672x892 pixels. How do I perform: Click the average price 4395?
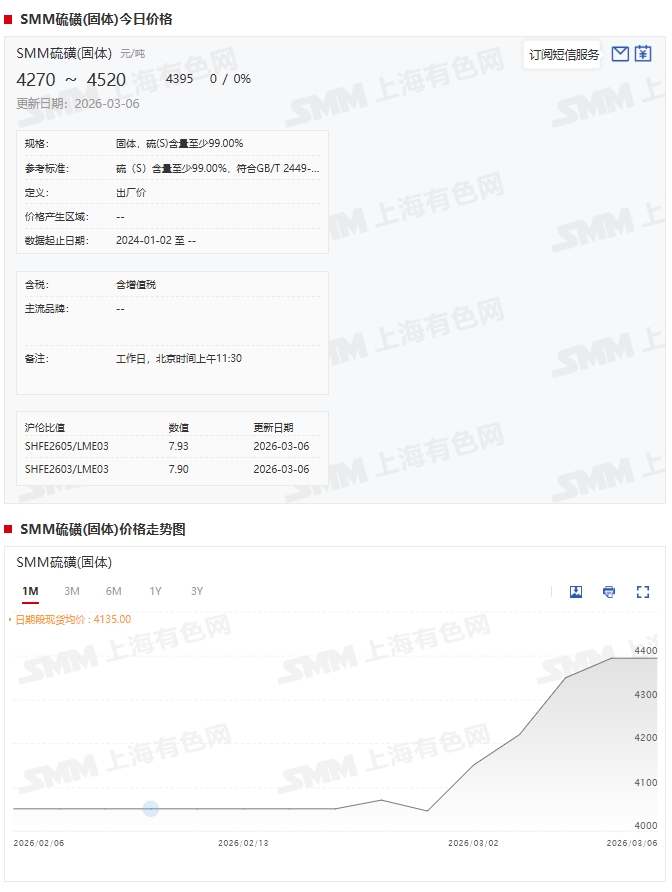tap(179, 79)
